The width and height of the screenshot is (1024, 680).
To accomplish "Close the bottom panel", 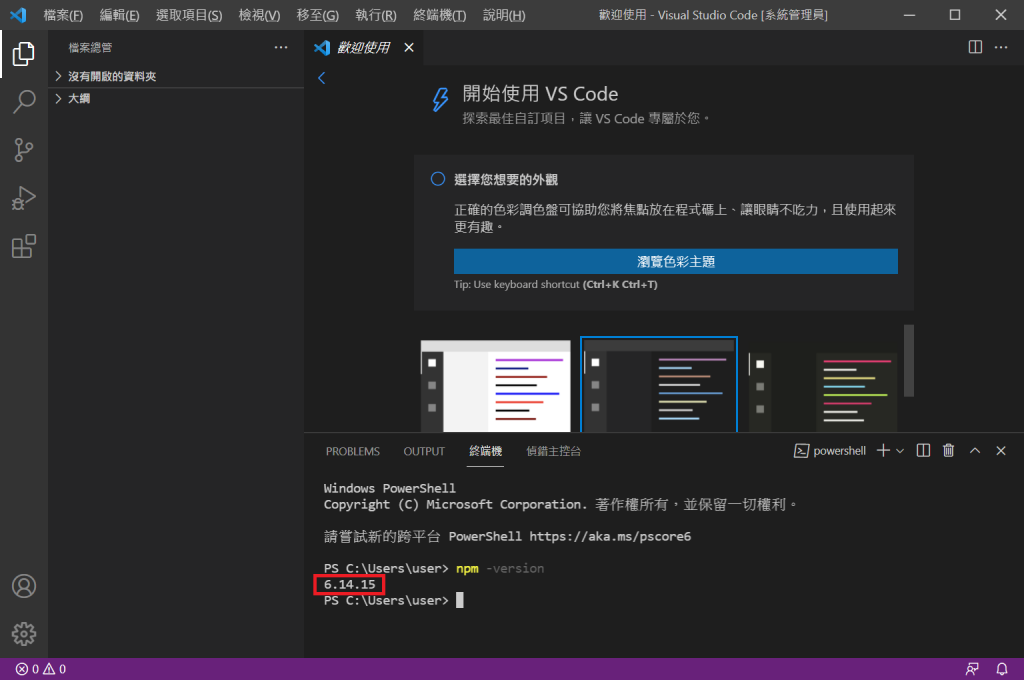I will 1000,451.
